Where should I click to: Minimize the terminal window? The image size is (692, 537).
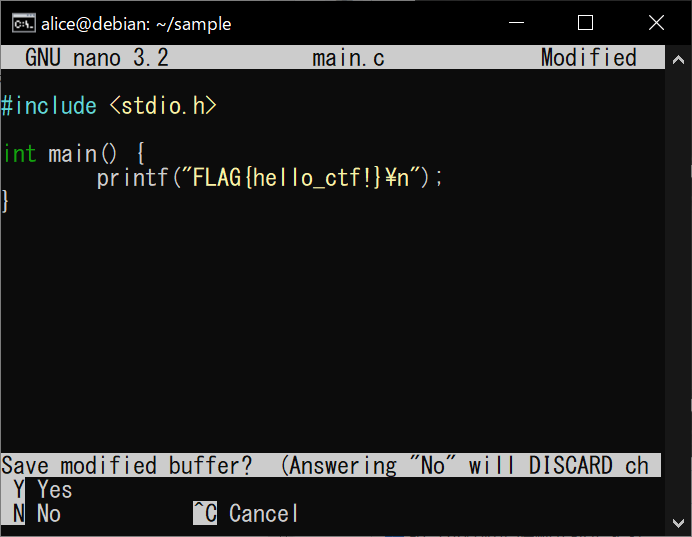[x=516, y=23]
